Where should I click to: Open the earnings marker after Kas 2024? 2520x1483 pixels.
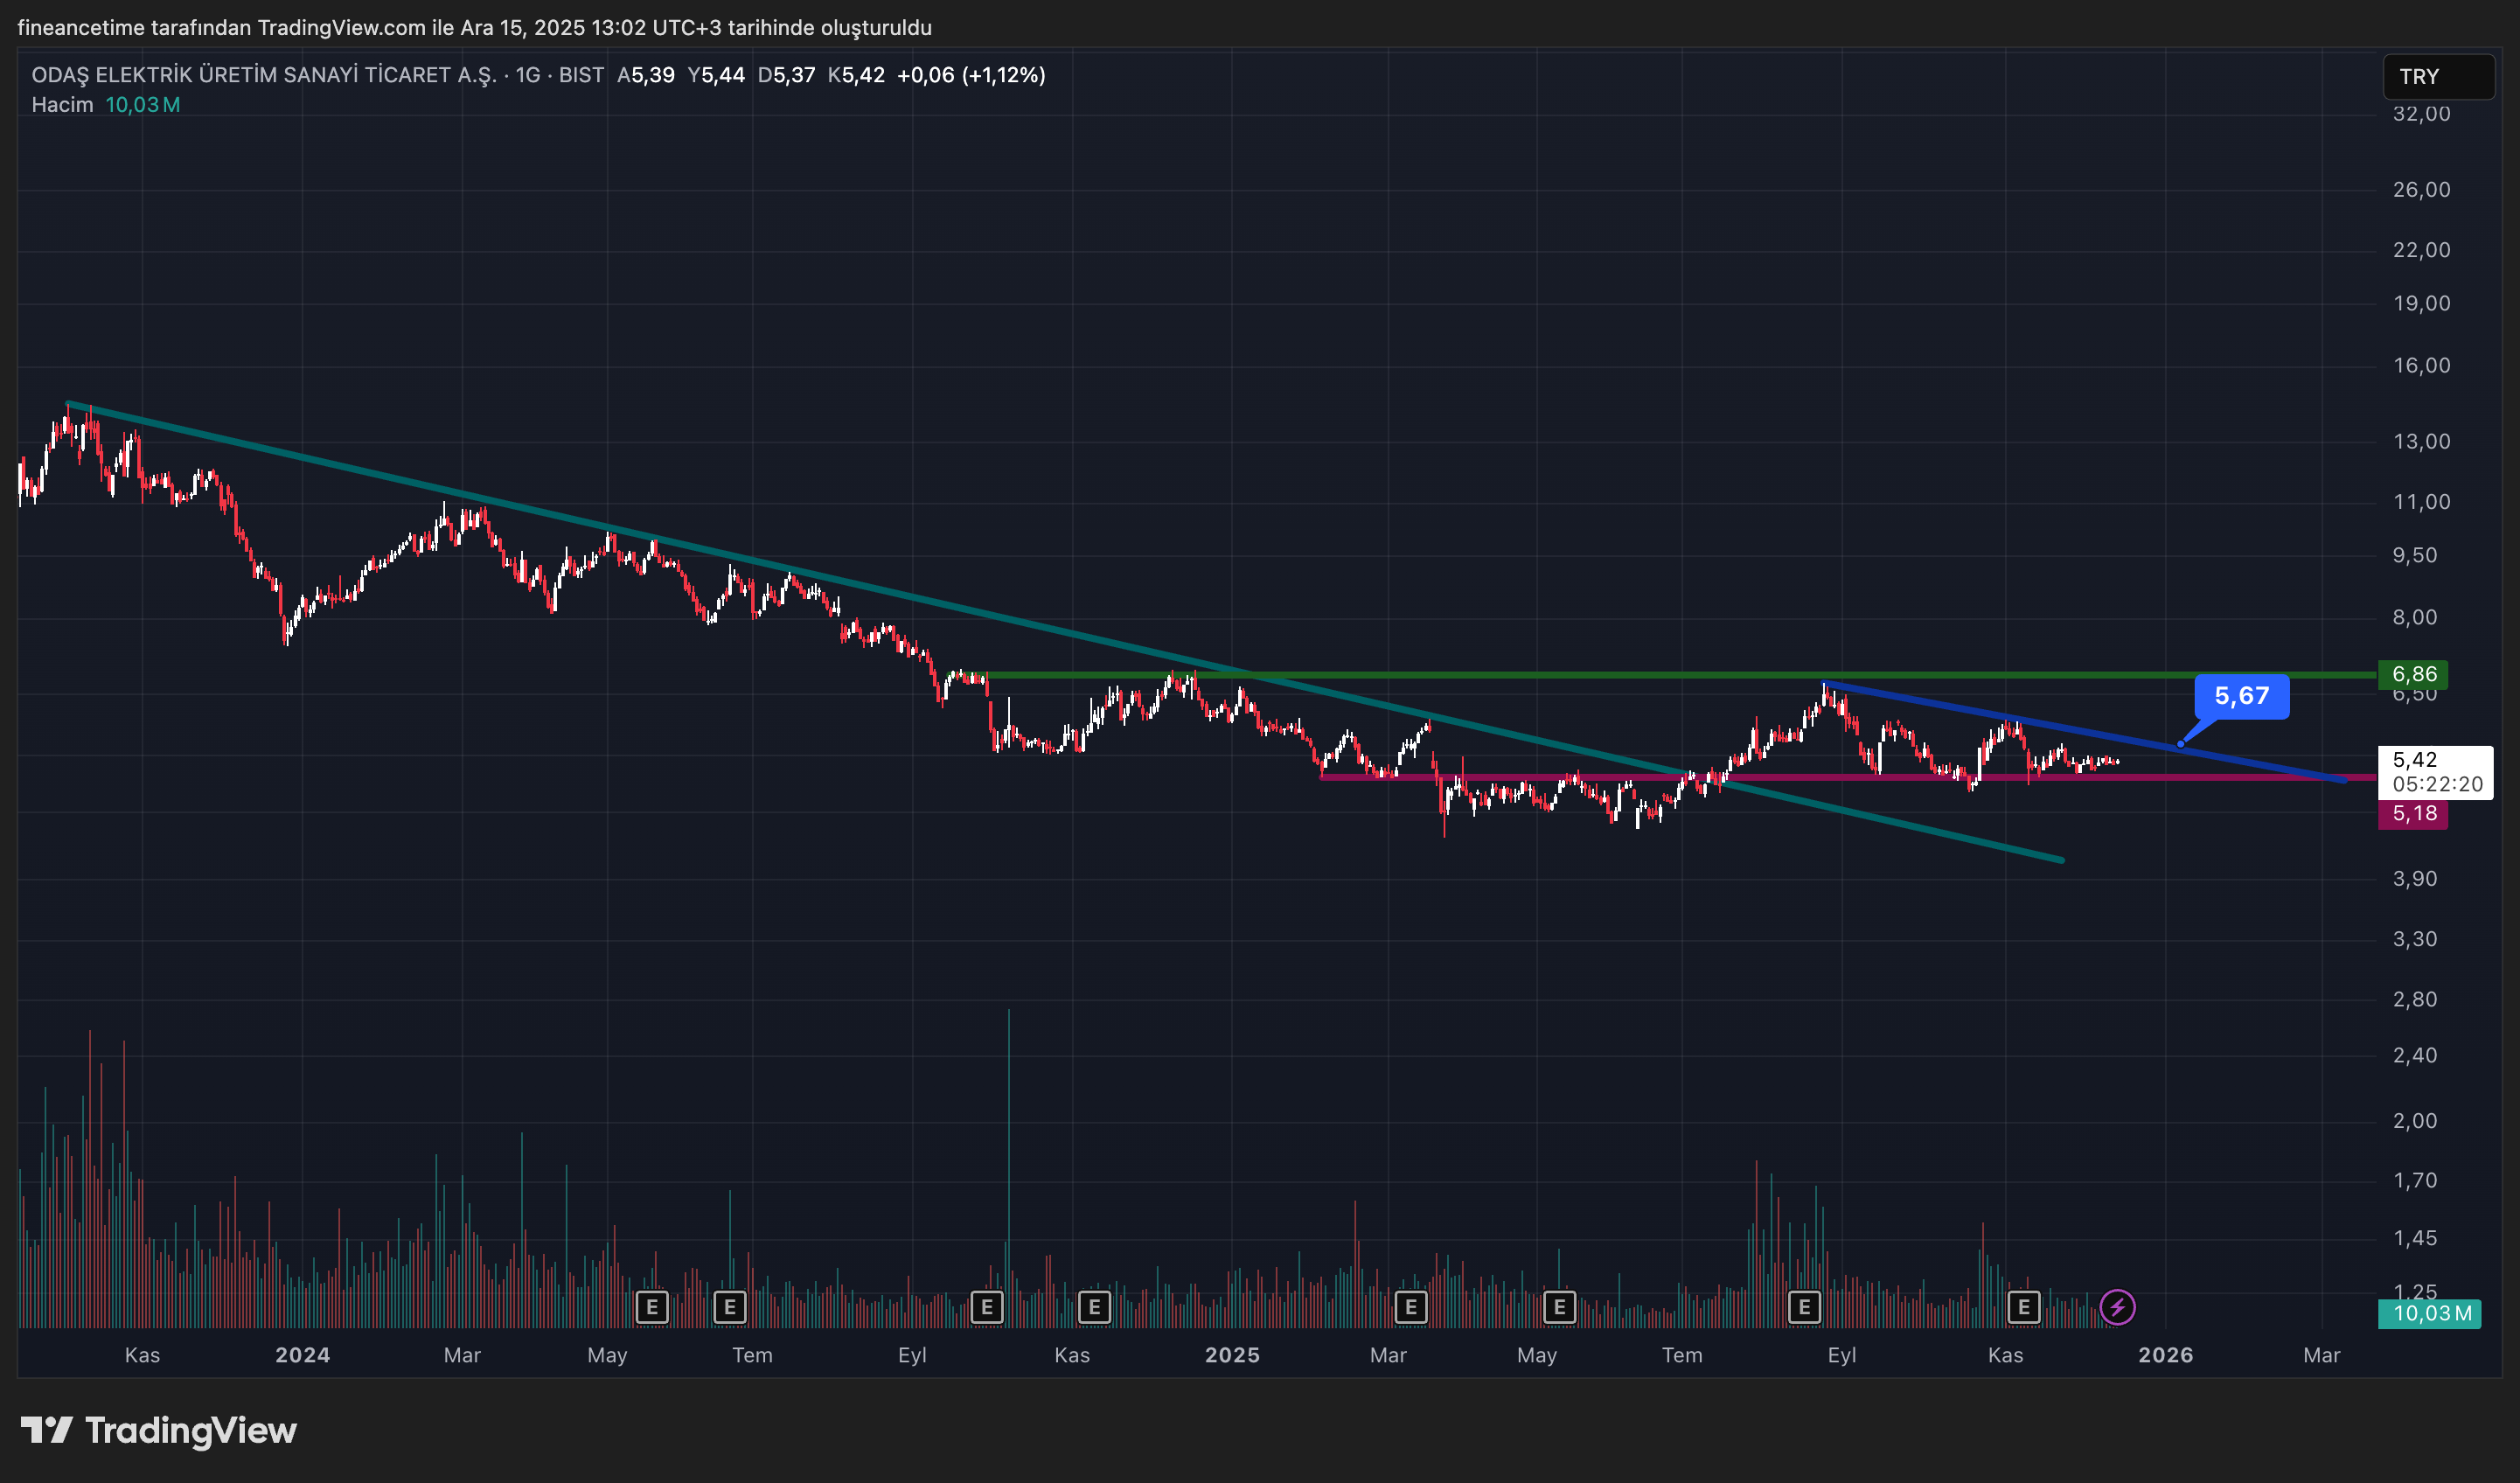(1094, 1306)
